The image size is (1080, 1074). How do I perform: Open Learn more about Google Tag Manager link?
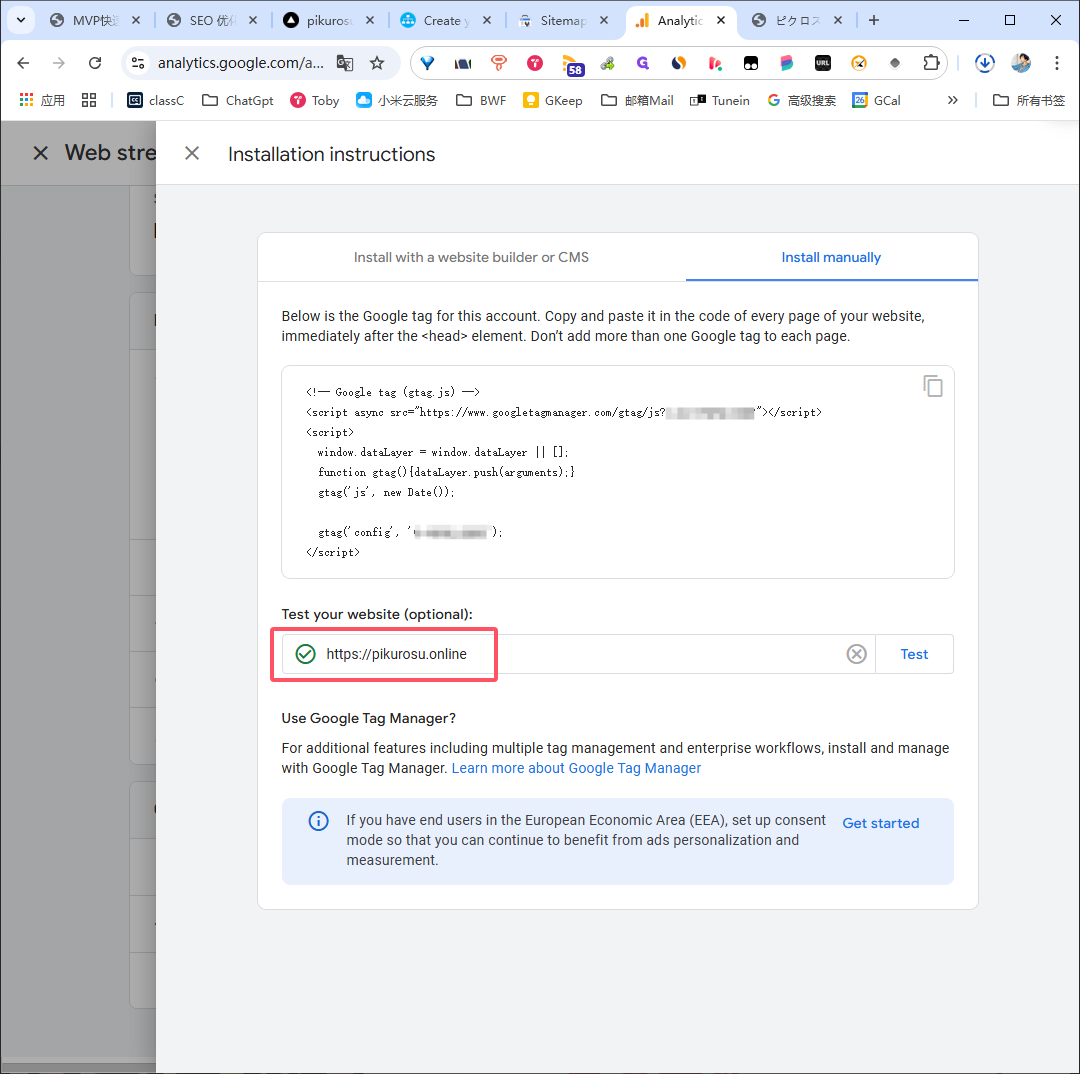pyautogui.click(x=576, y=768)
